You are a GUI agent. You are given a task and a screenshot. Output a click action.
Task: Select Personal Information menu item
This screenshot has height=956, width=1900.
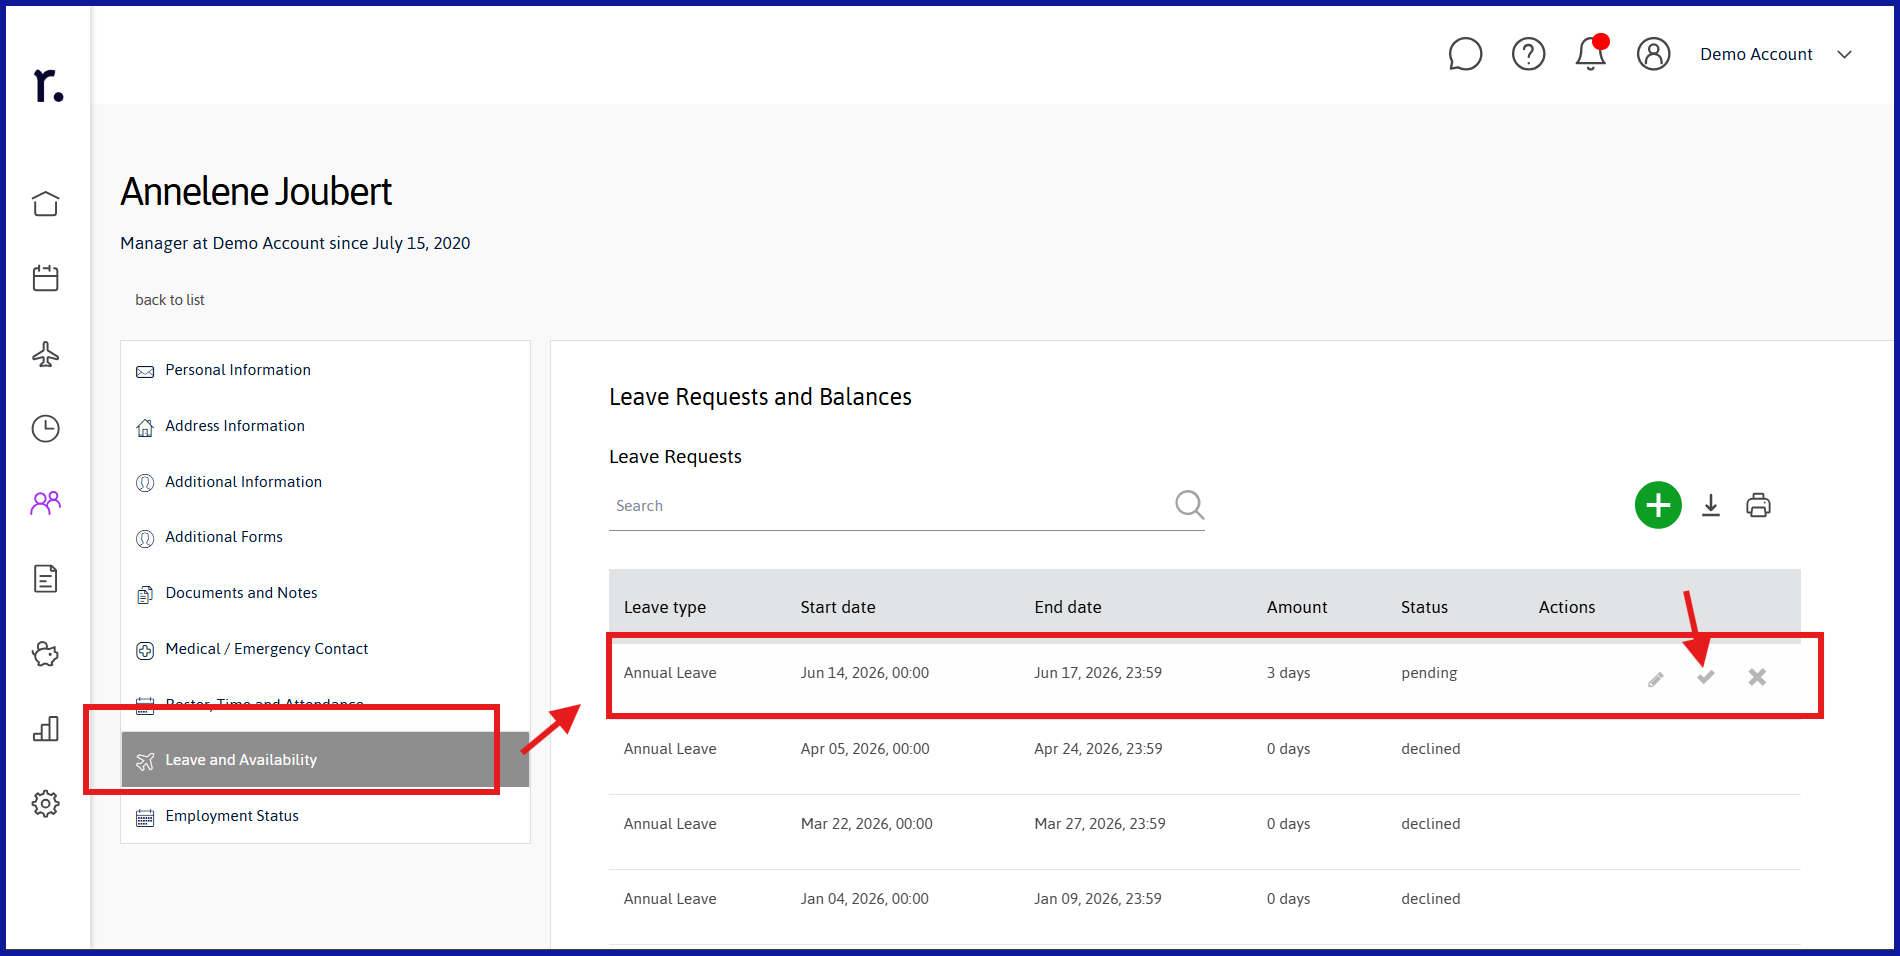(x=238, y=370)
